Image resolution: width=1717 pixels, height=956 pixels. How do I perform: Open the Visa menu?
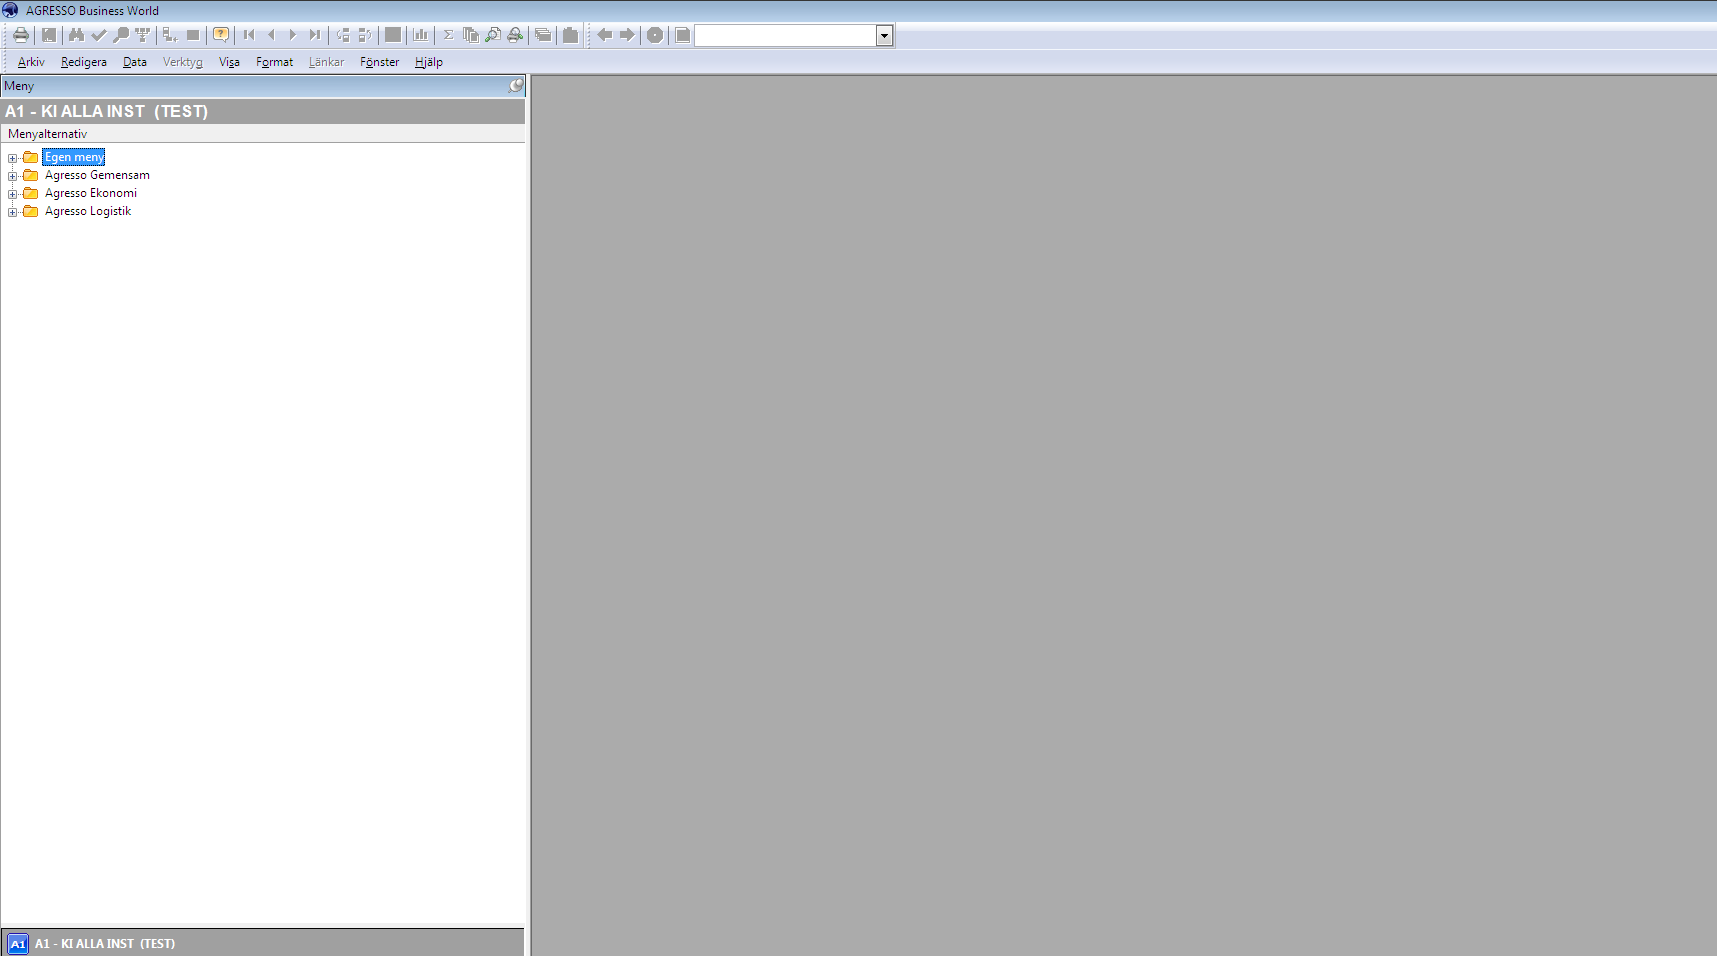(229, 62)
